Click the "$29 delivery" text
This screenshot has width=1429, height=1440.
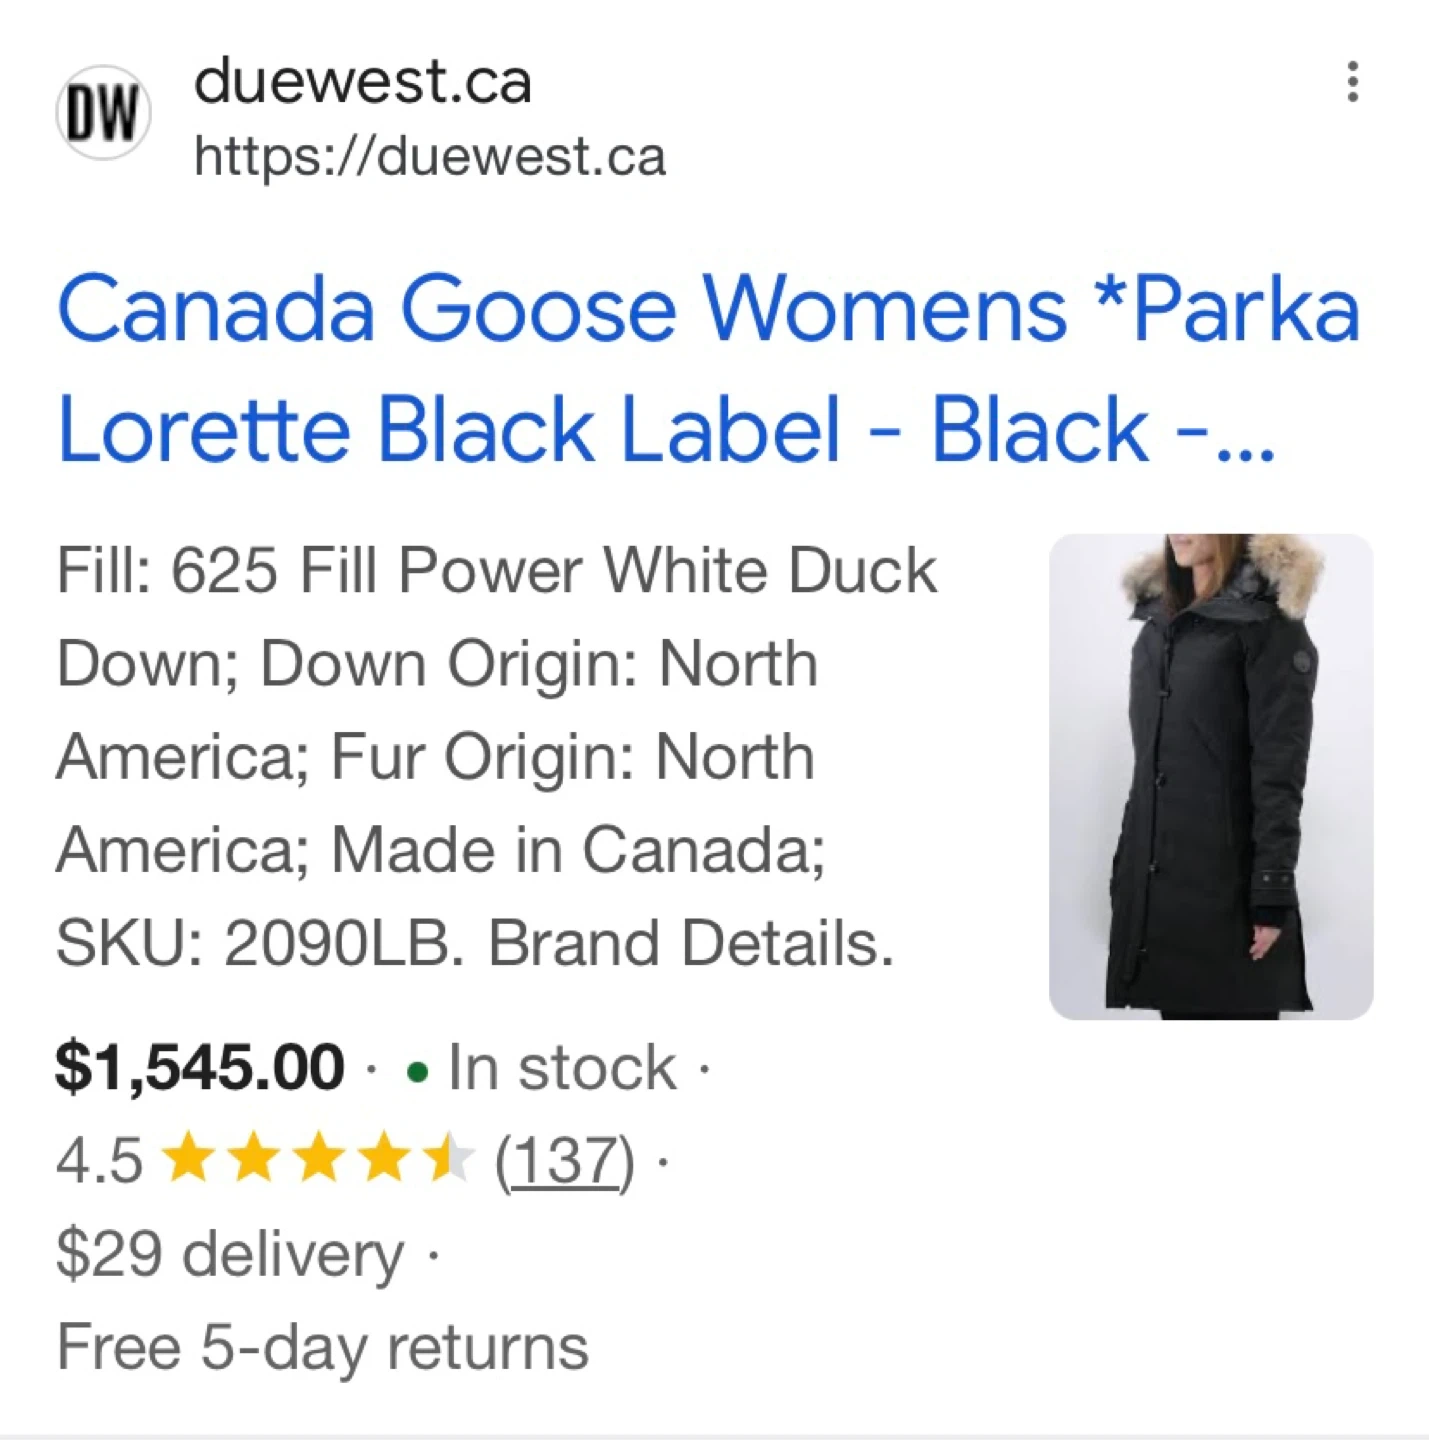(230, 1254)
